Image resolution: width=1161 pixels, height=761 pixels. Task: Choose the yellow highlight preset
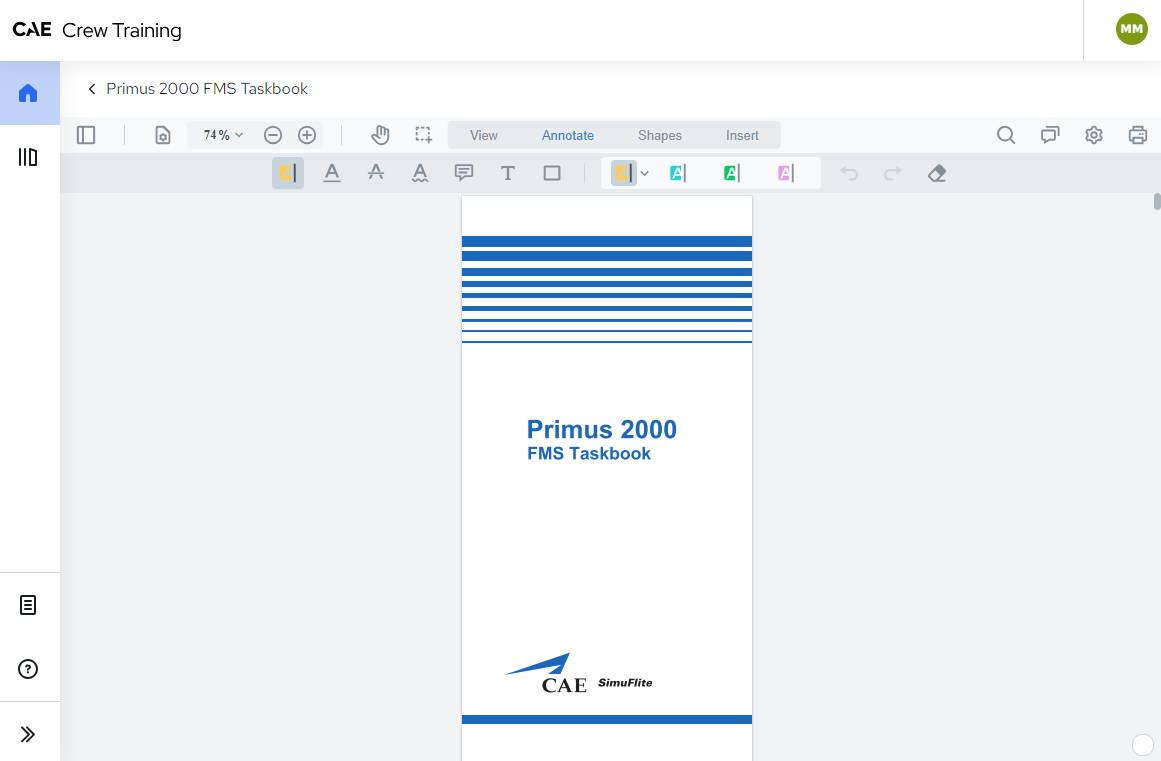[x=623, y=173]
